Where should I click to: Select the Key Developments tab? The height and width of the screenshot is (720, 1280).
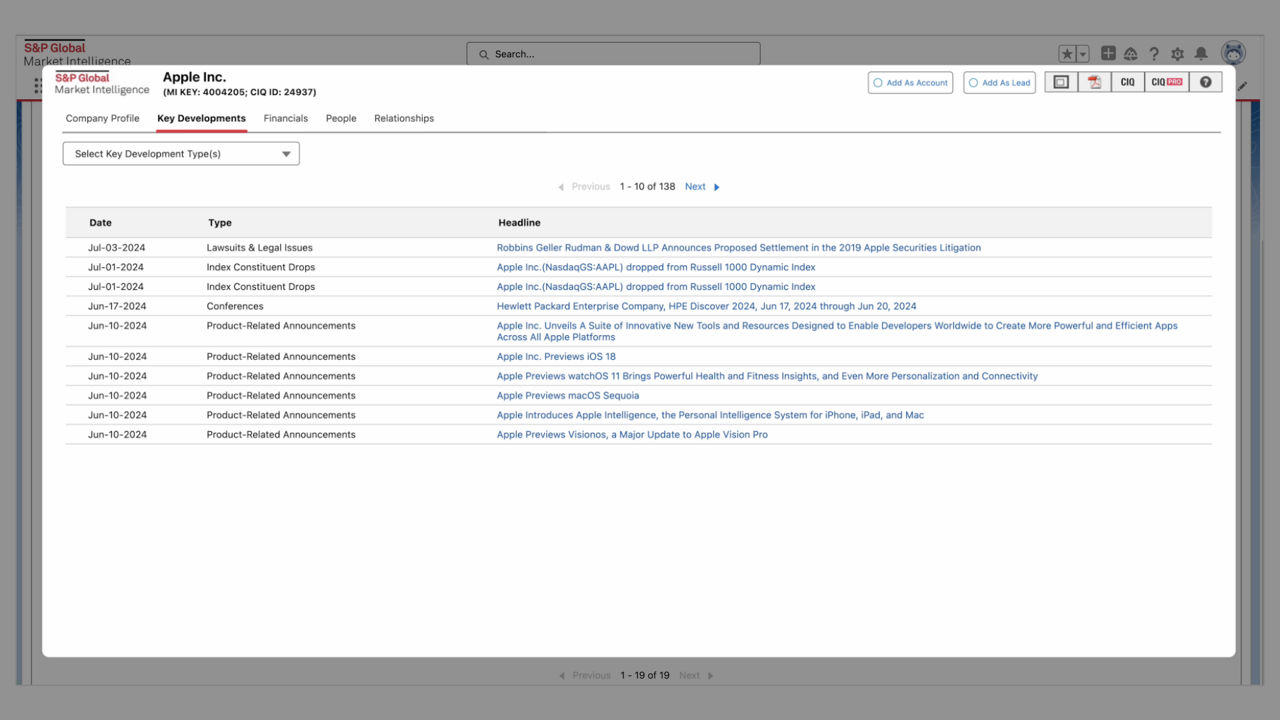[201, 118]
